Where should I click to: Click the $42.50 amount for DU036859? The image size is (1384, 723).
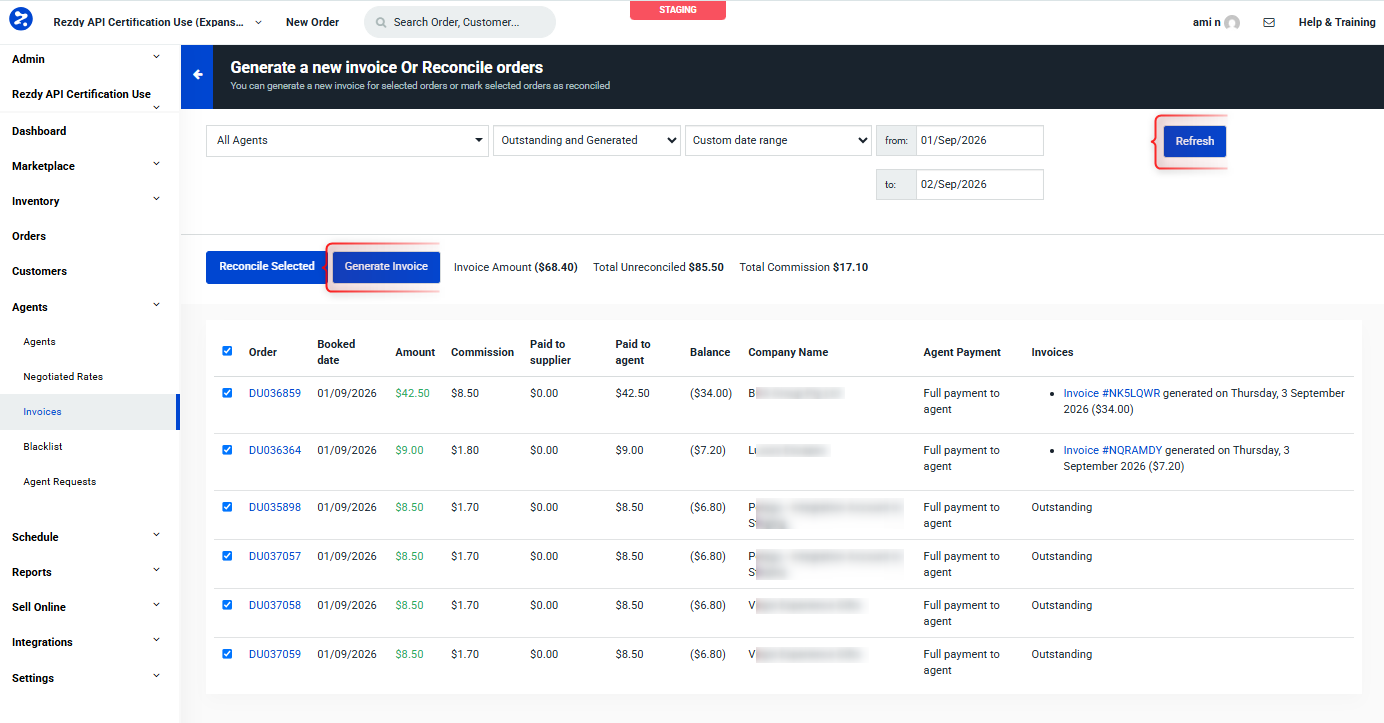(x=412, y=393)
